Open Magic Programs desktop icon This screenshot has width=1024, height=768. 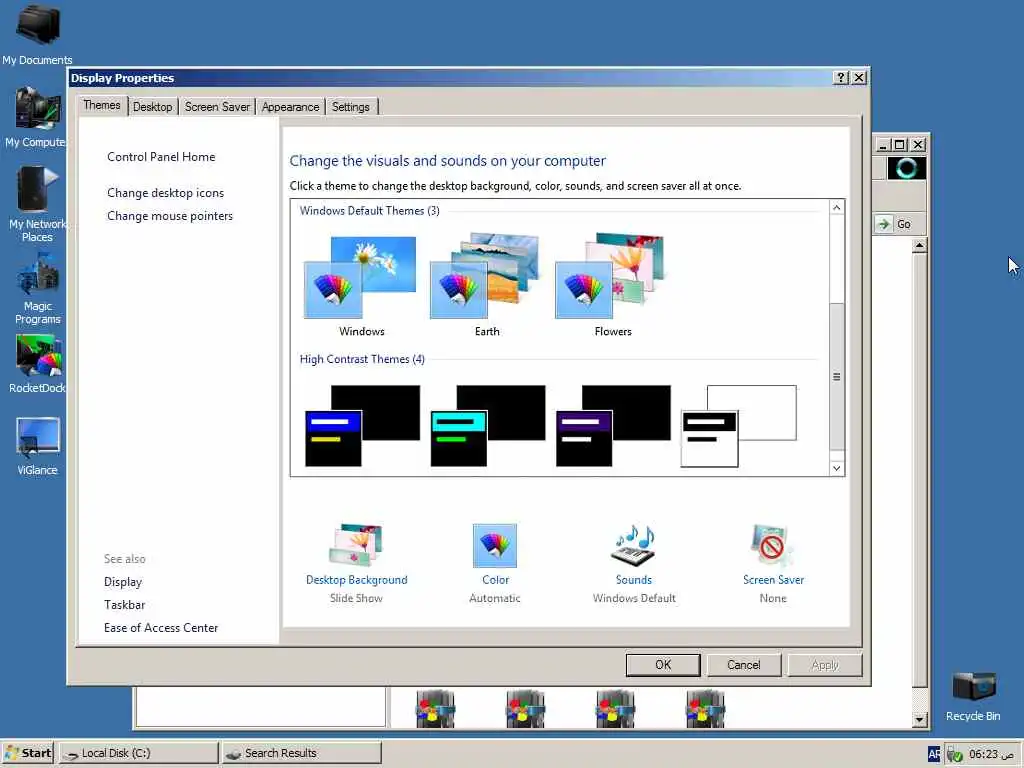(38, 291)
